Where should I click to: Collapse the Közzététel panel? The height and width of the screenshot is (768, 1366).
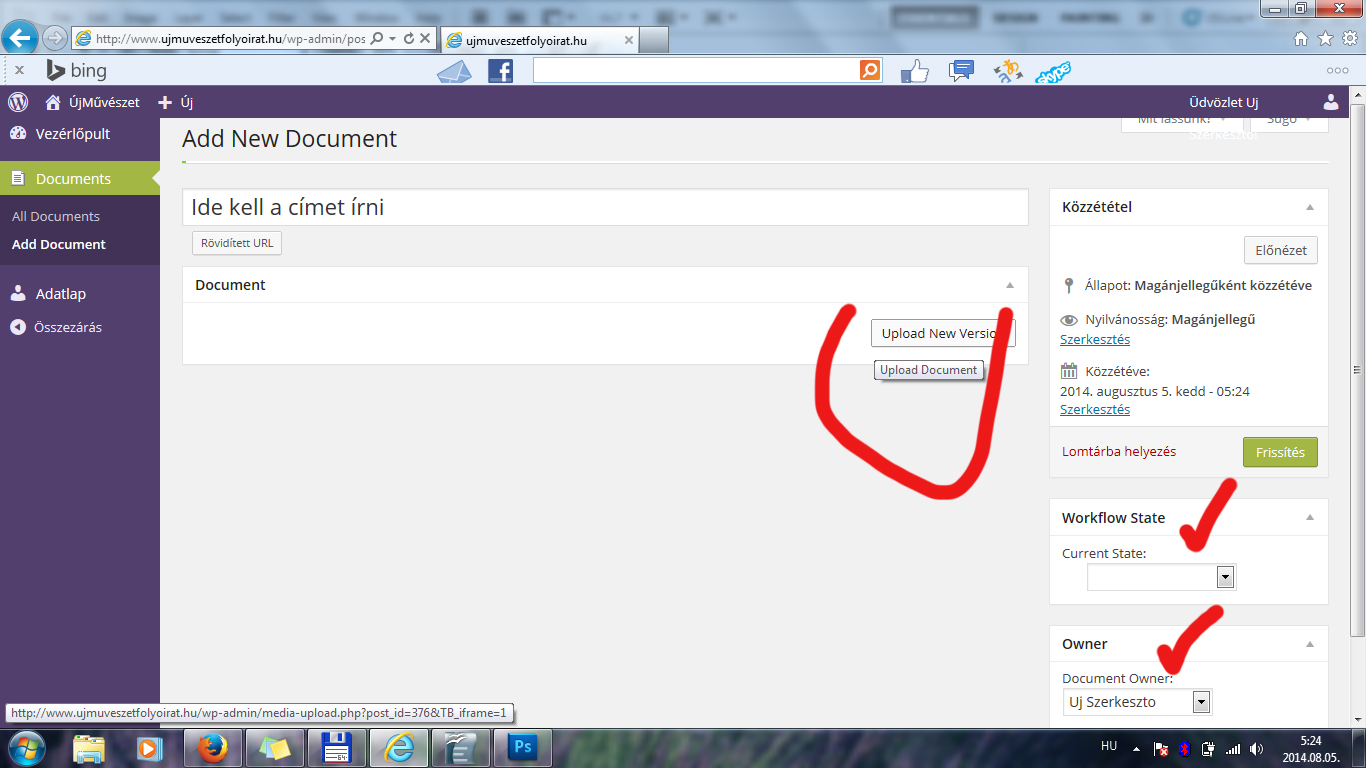coord(1309,207)
